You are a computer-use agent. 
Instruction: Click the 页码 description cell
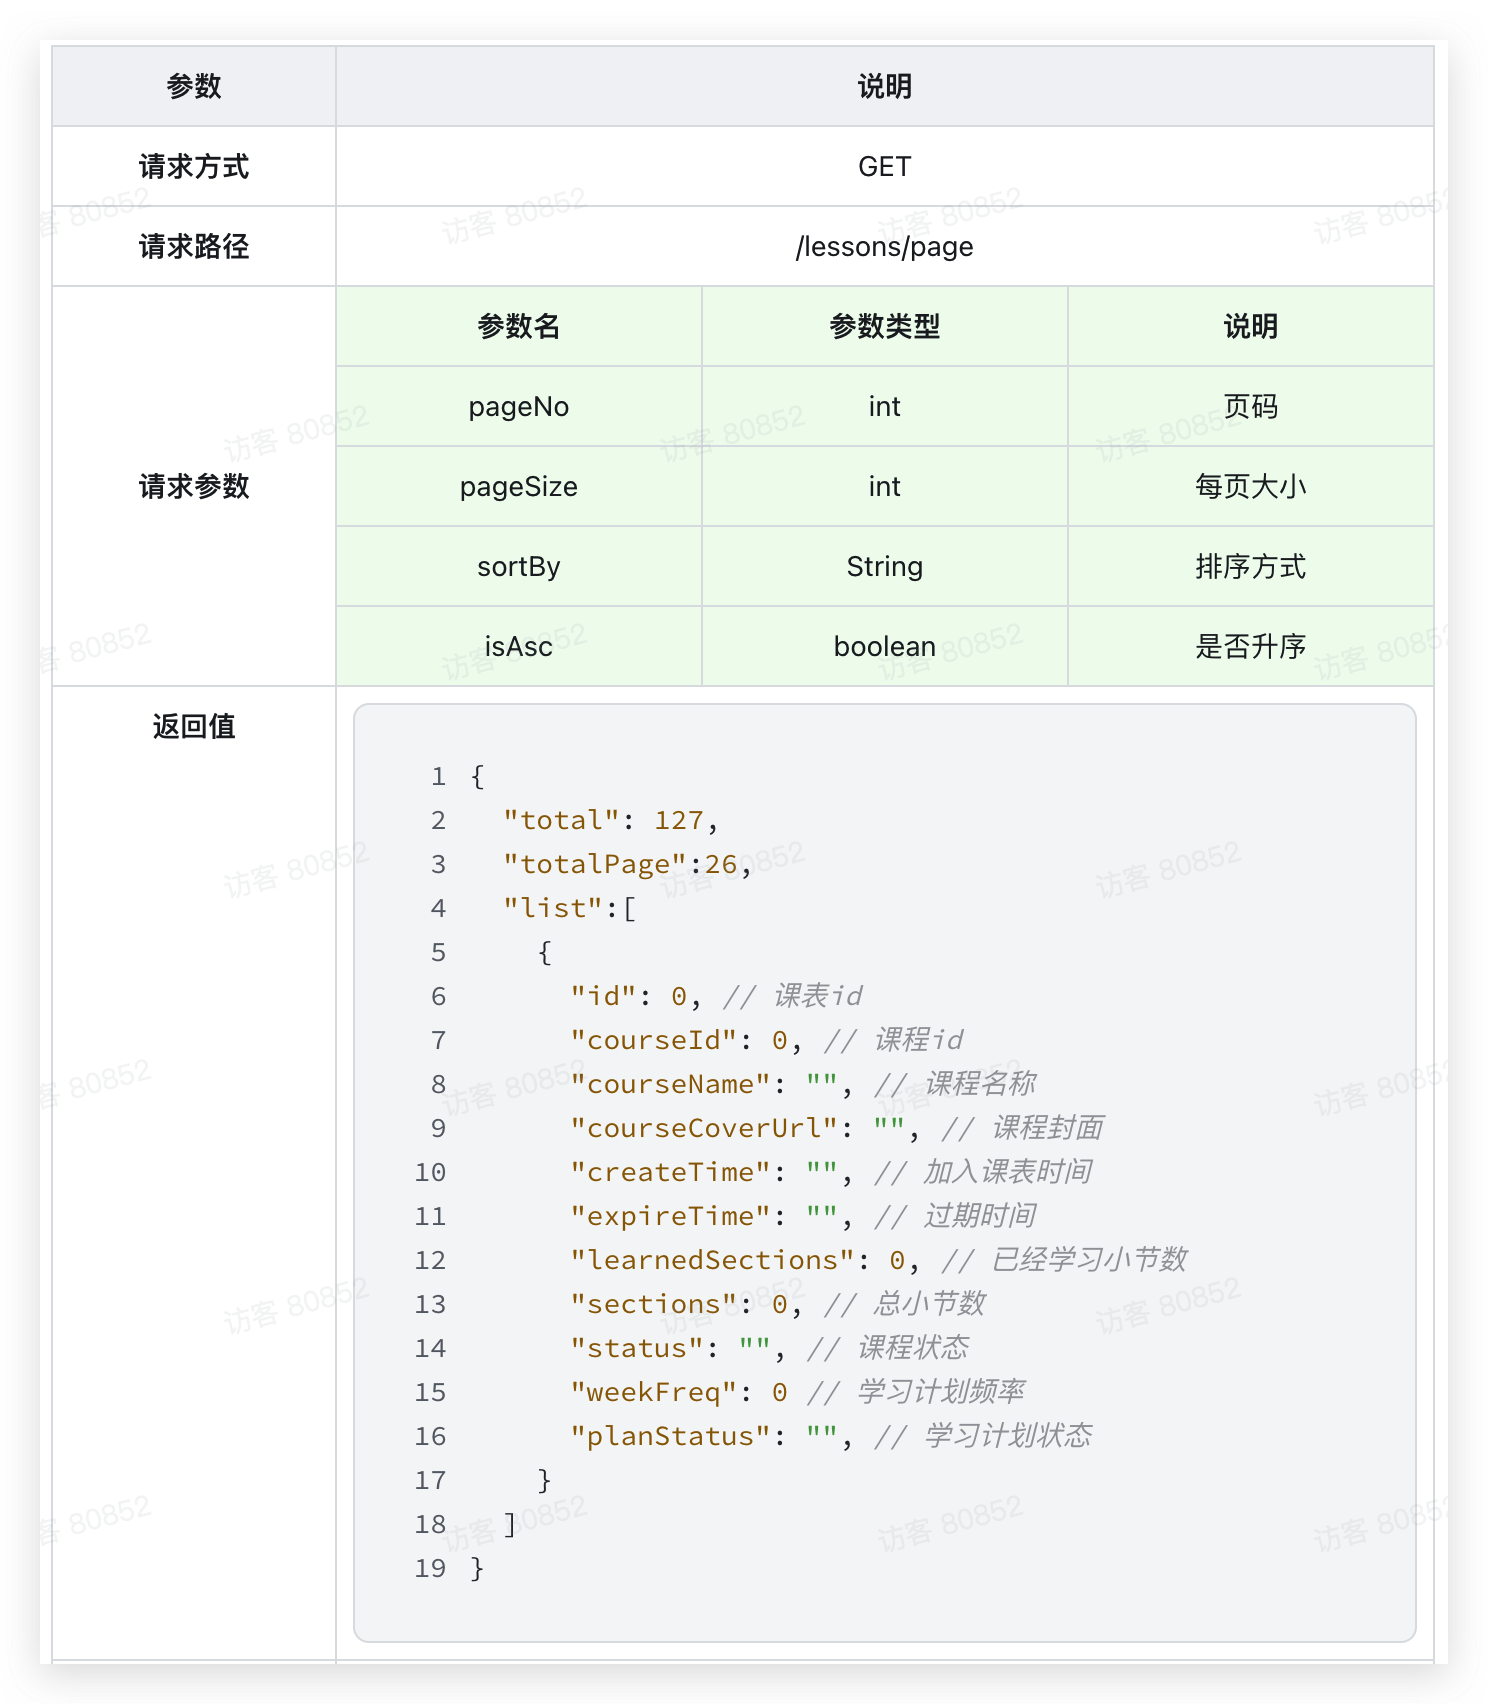1250,406
